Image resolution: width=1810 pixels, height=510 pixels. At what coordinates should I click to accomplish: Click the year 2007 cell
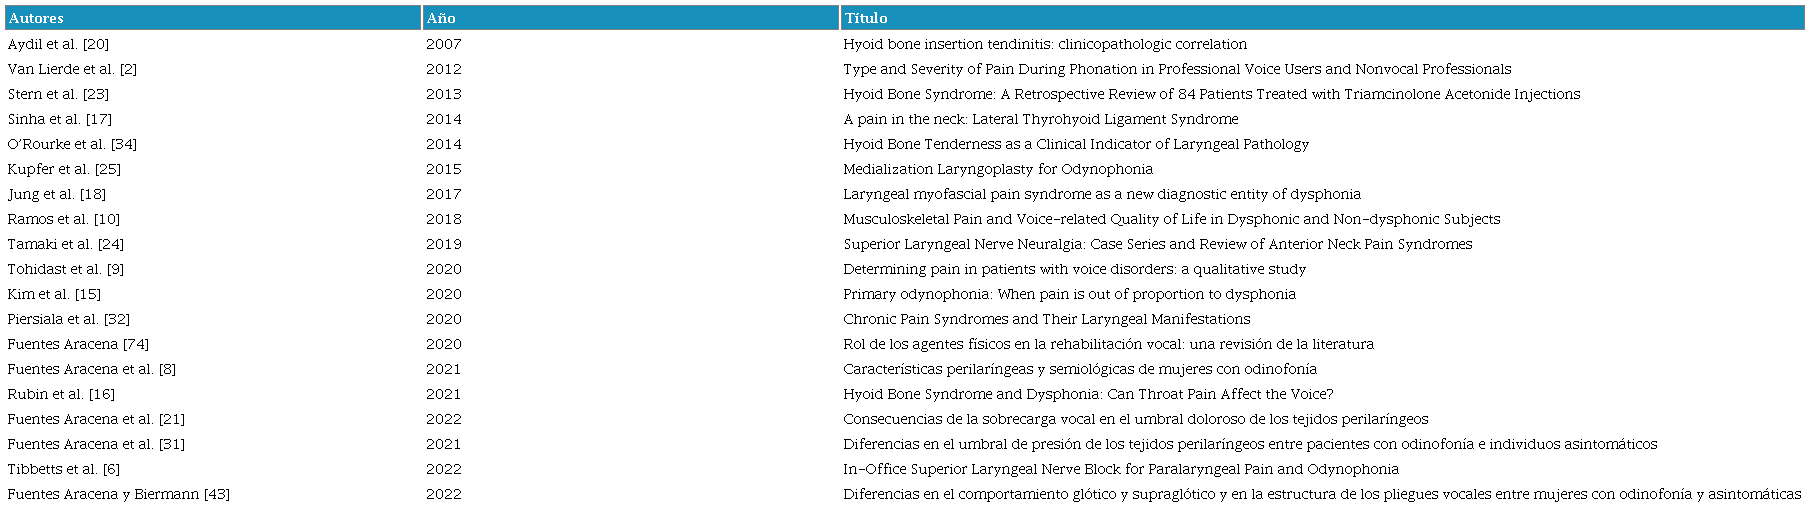443,44
